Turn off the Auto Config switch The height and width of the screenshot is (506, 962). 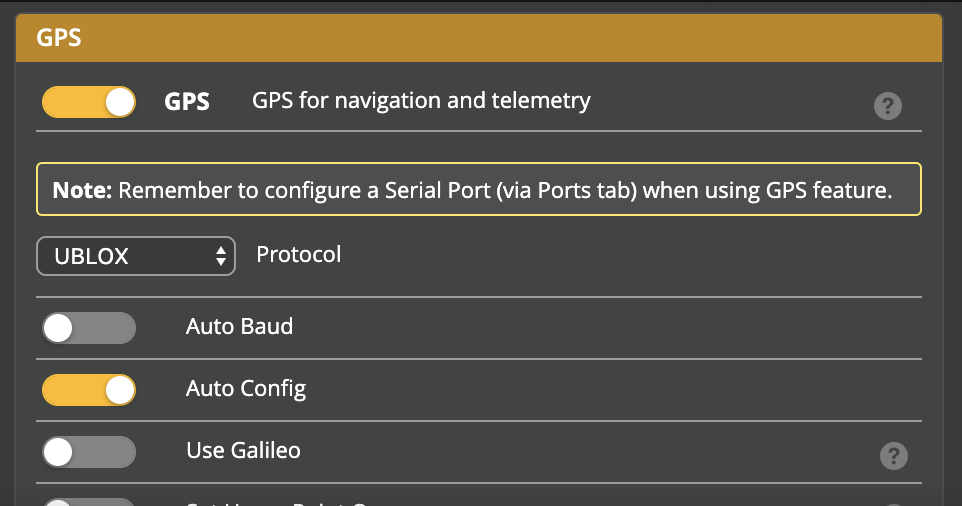89,390
